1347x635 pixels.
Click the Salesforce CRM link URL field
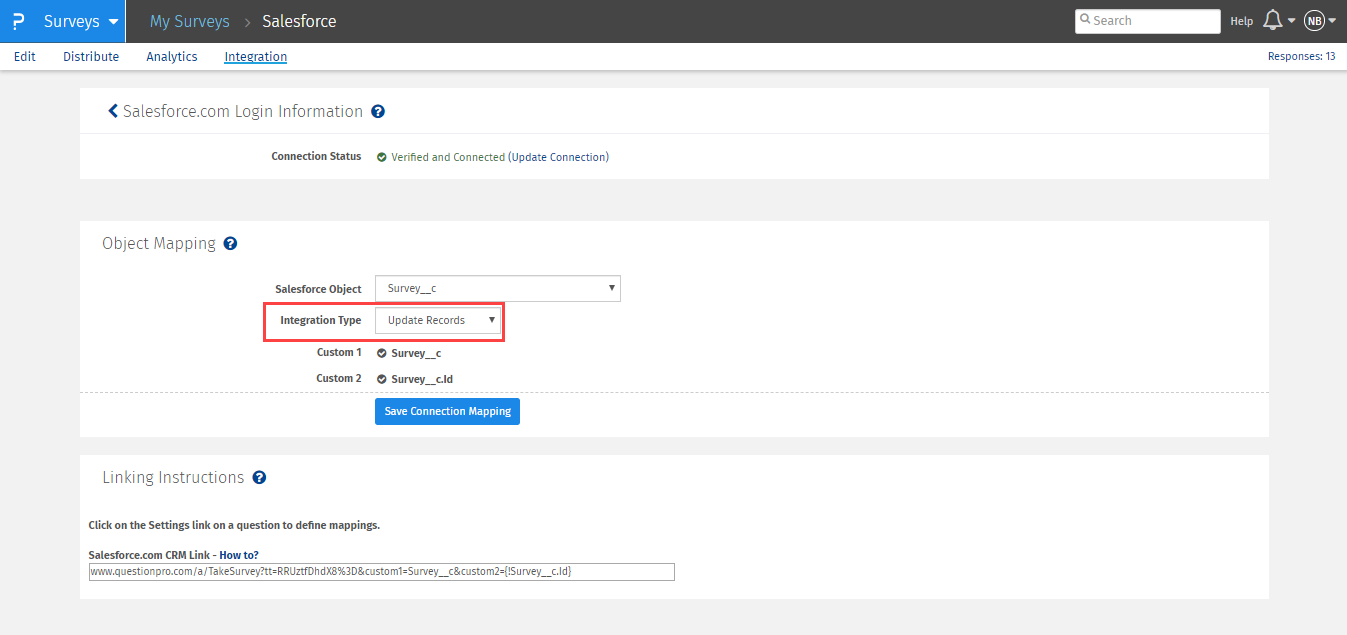click(381, 572)
